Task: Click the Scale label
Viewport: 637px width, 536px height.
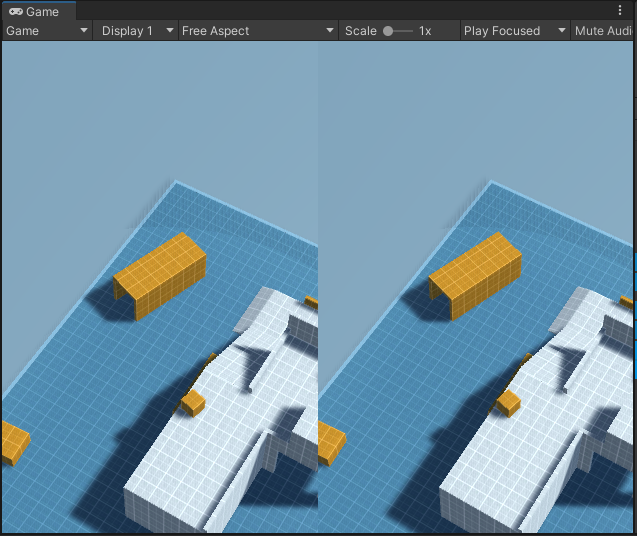Action: (x=361, y=31)
